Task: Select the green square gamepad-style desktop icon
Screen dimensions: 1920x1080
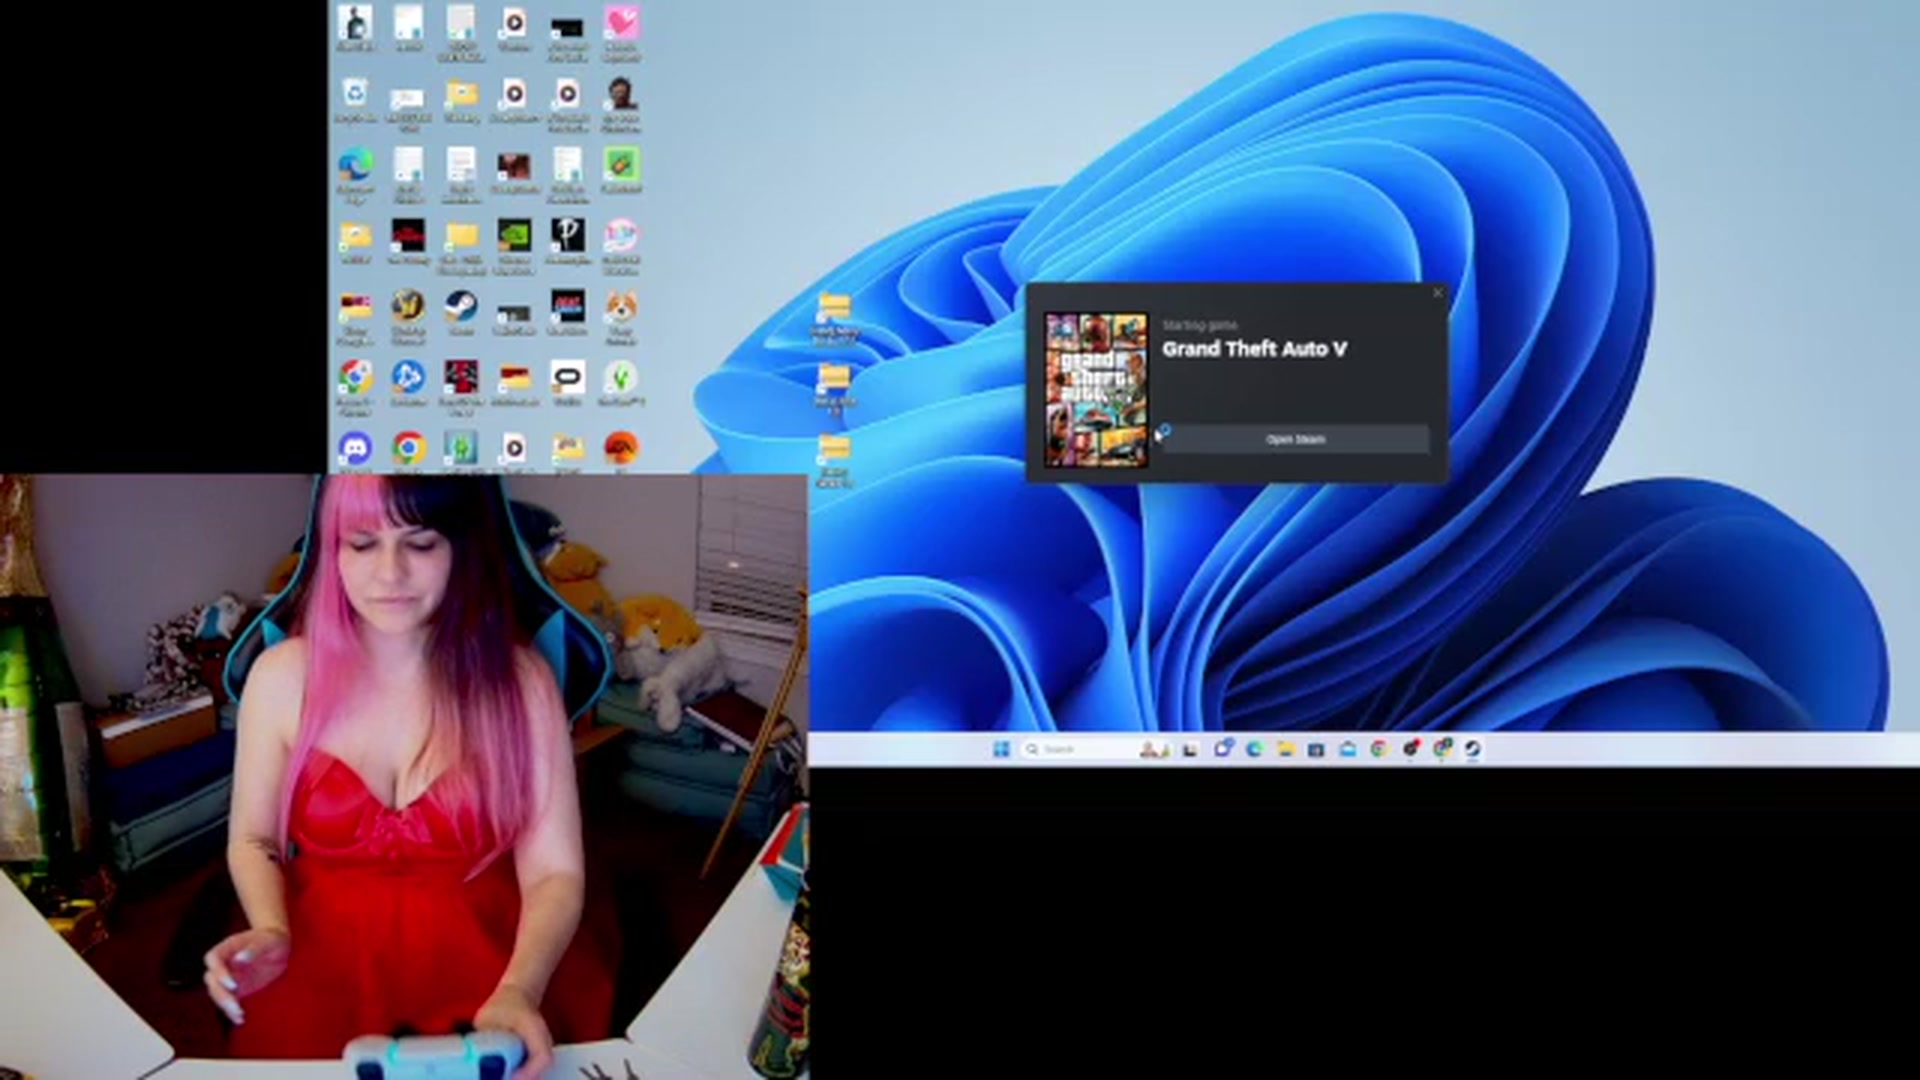Action: pos(621,164)
